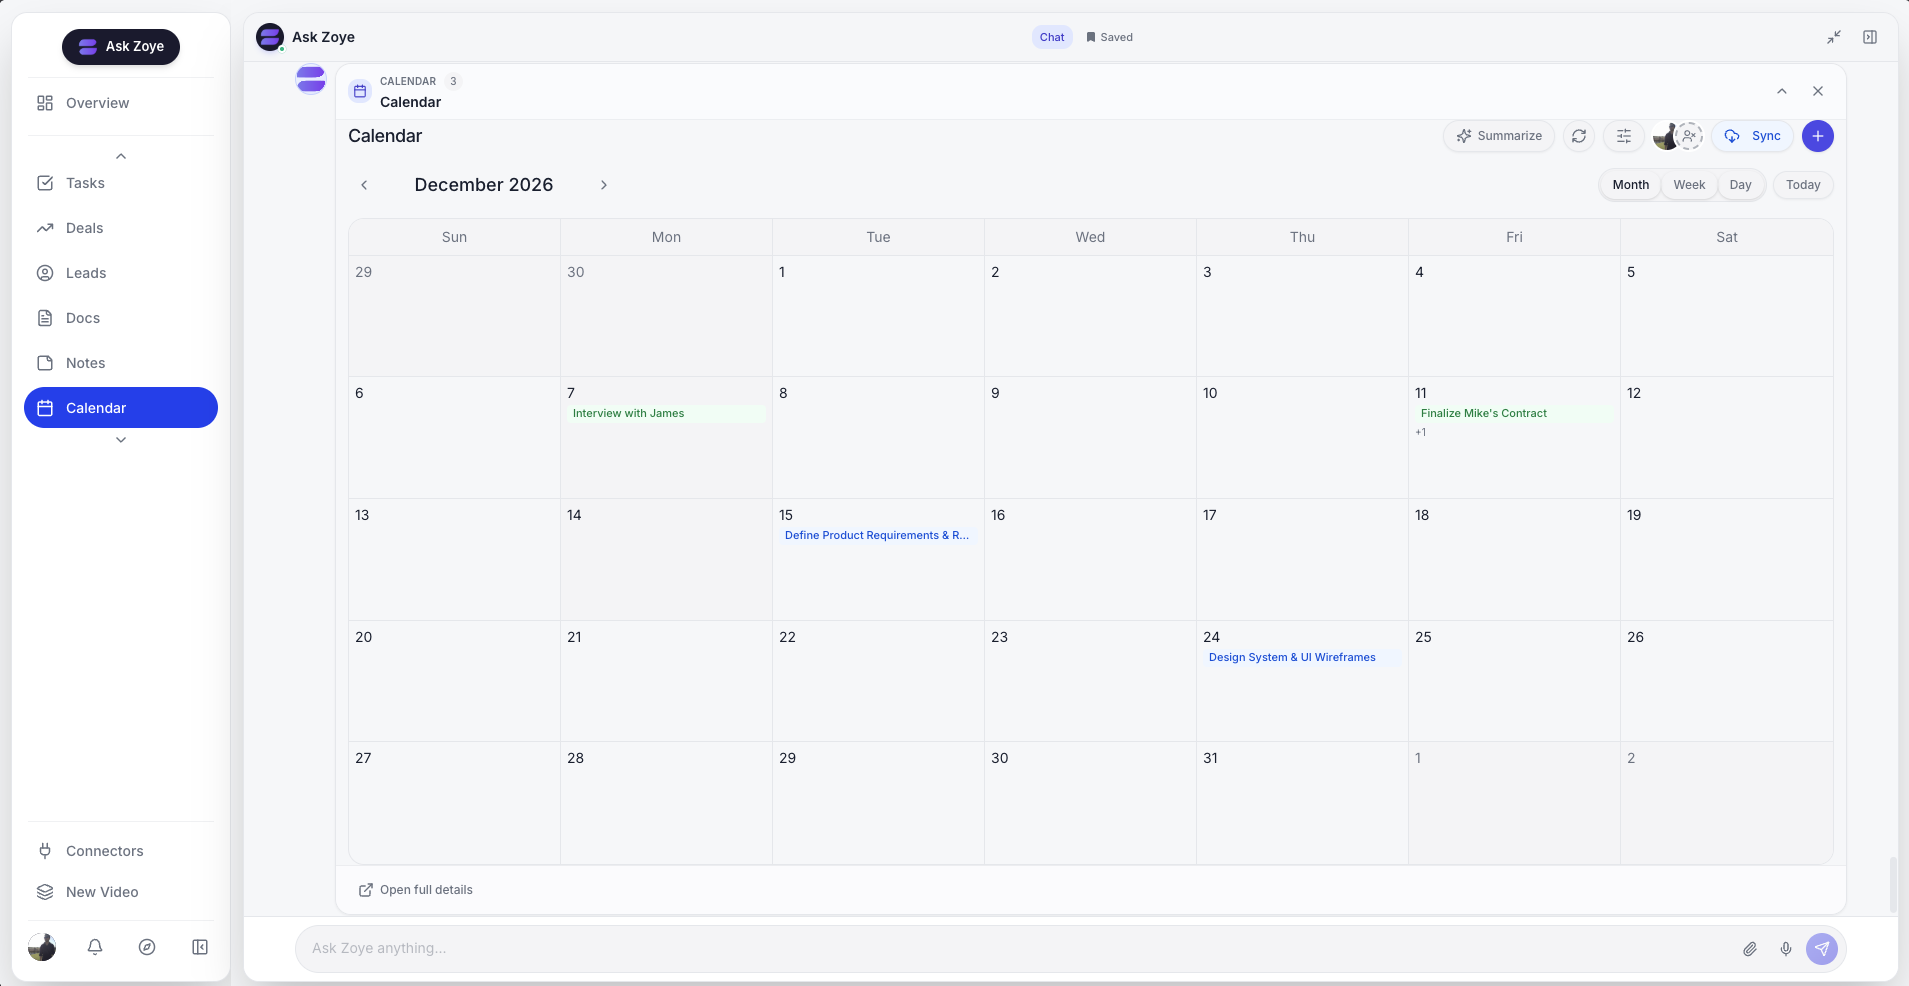Select the Chat tab
1909x986 pixels.
[x=1052, y=37]
